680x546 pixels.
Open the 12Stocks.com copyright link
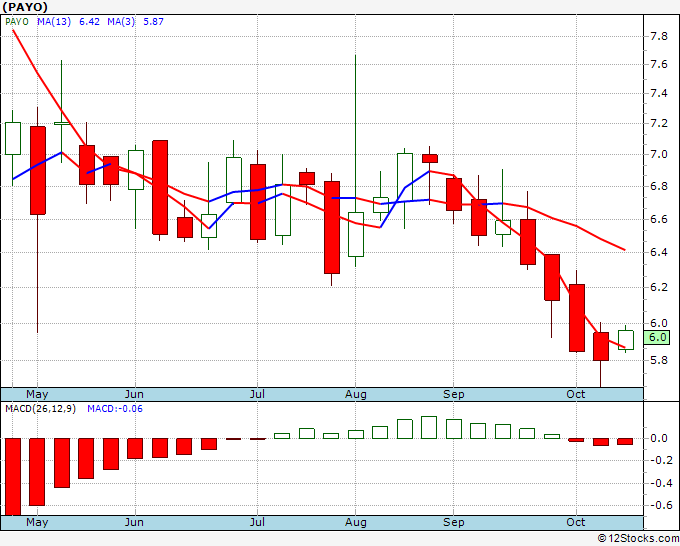(x=638, y=538)
